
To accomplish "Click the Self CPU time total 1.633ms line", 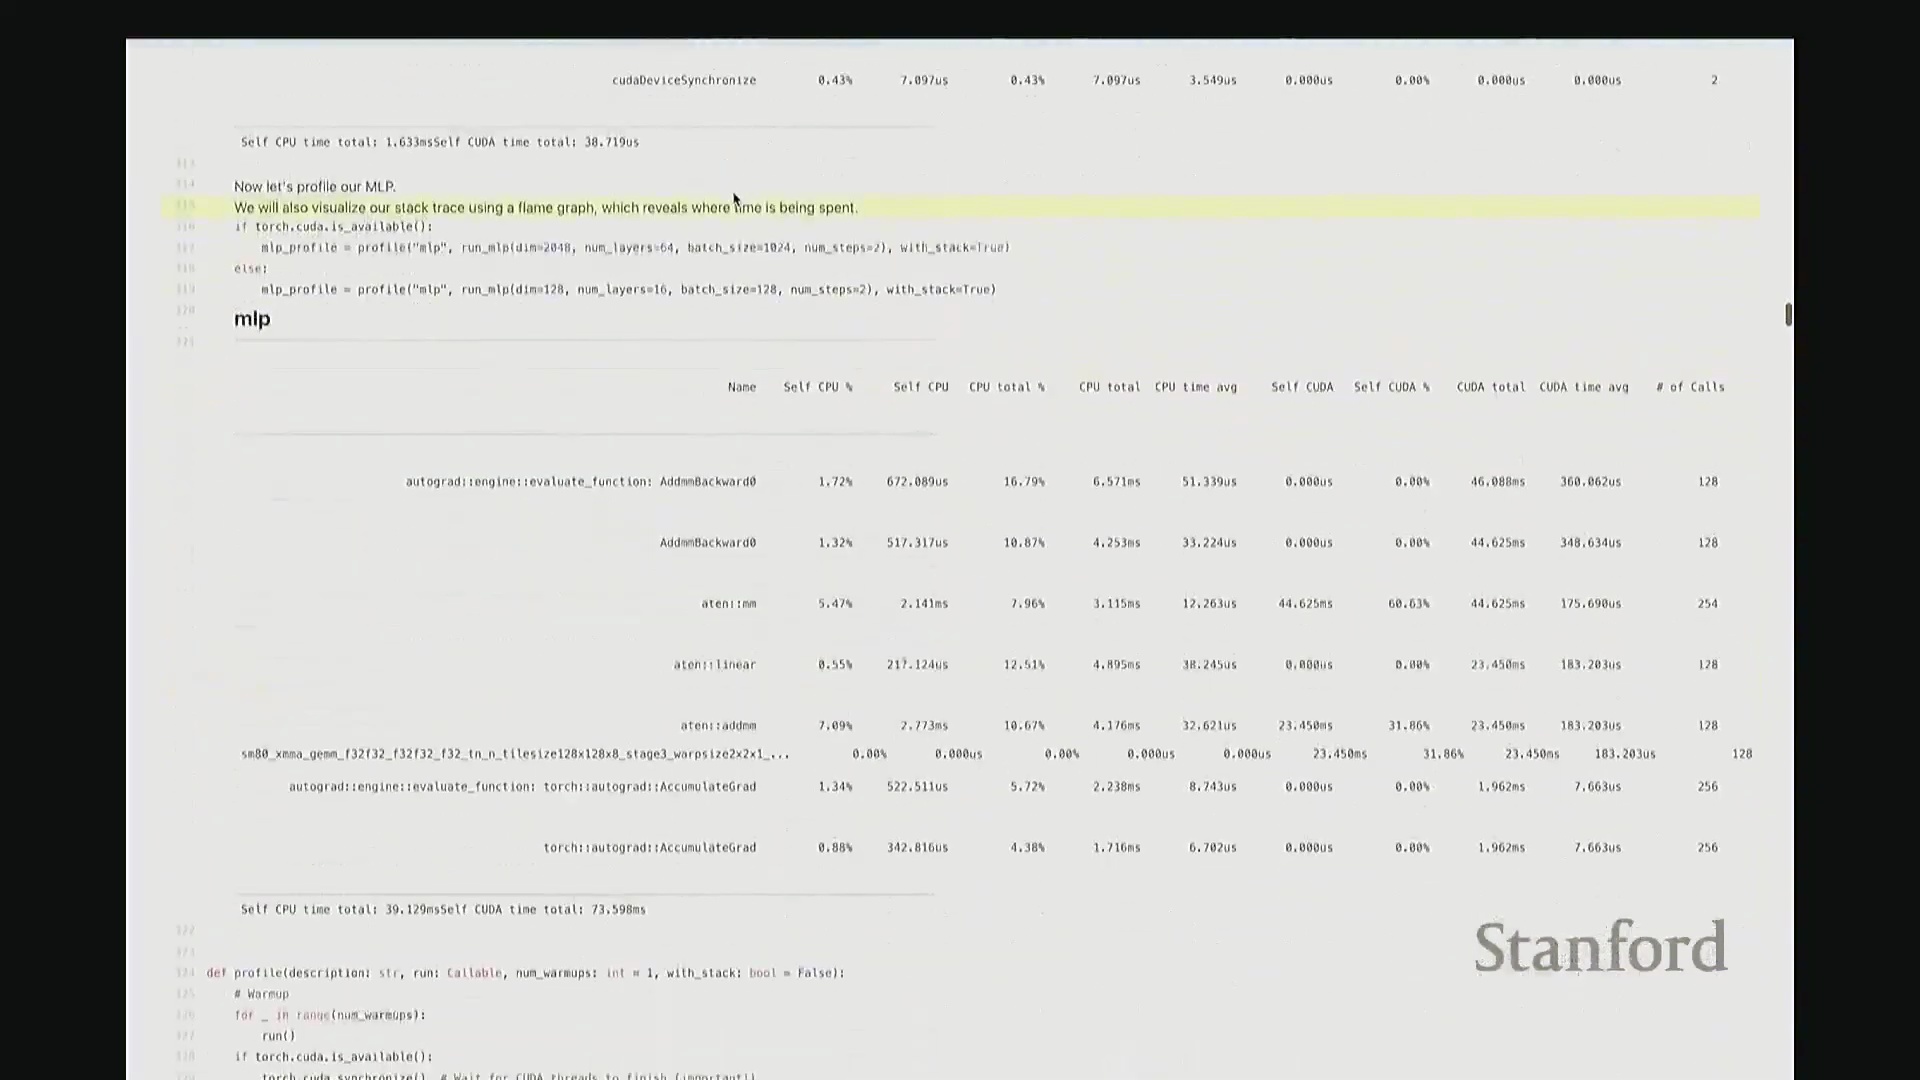I will [439, 142].
